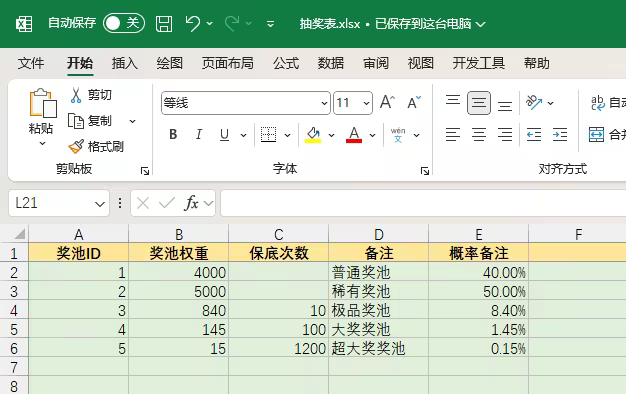Image resolution: width=626 pixels, height=394 pixels.
Task: Click the Increase Indent icon
Action: 560,135
